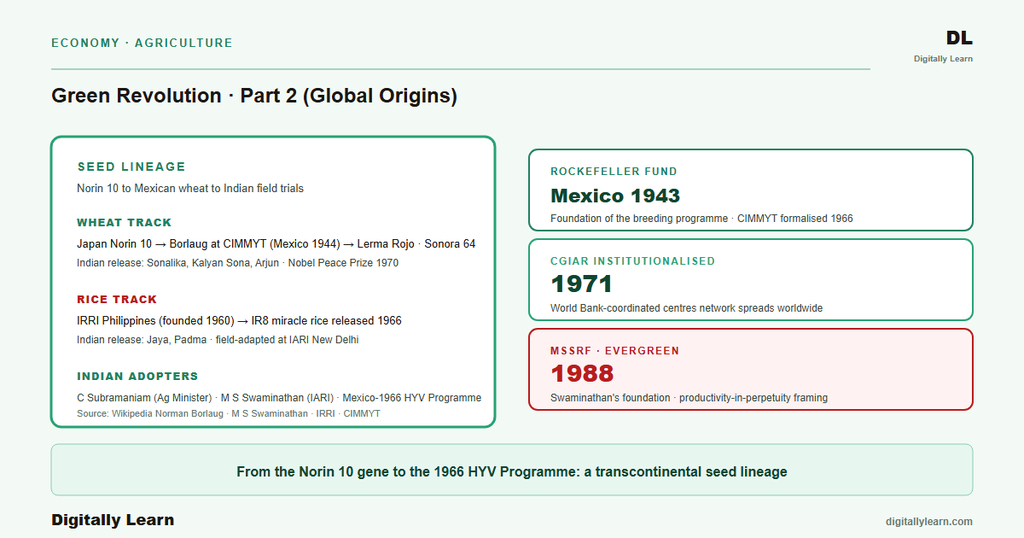Click the 'From the Norin 10 gene' summary banner
Image resolution: width=1024 pixels, height=538 pixels.
[512, 470]
